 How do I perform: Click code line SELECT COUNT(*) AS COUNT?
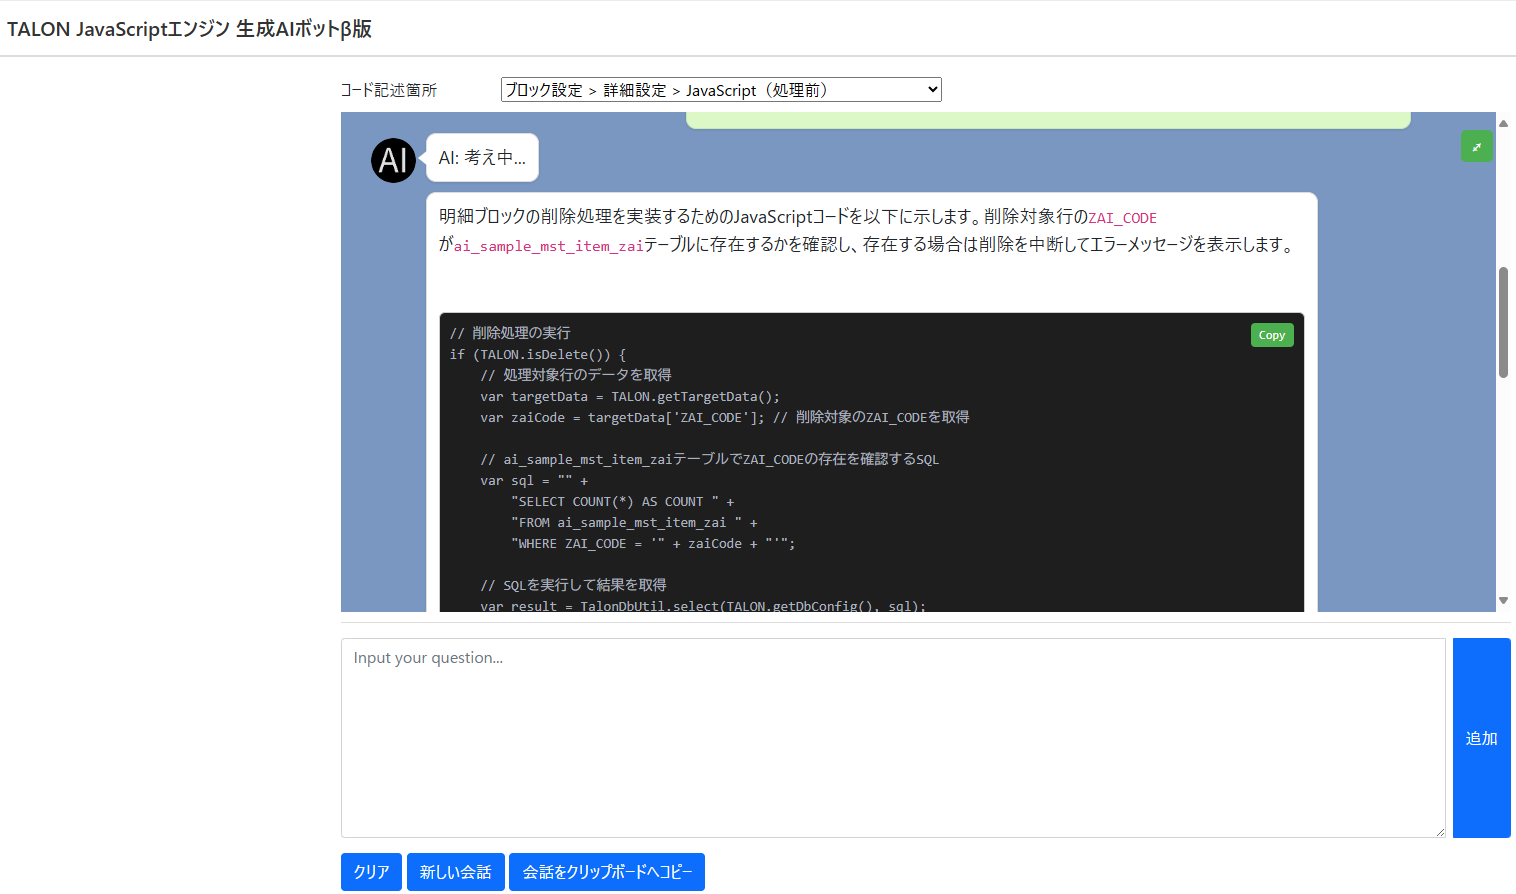click(x=623, y=501)
